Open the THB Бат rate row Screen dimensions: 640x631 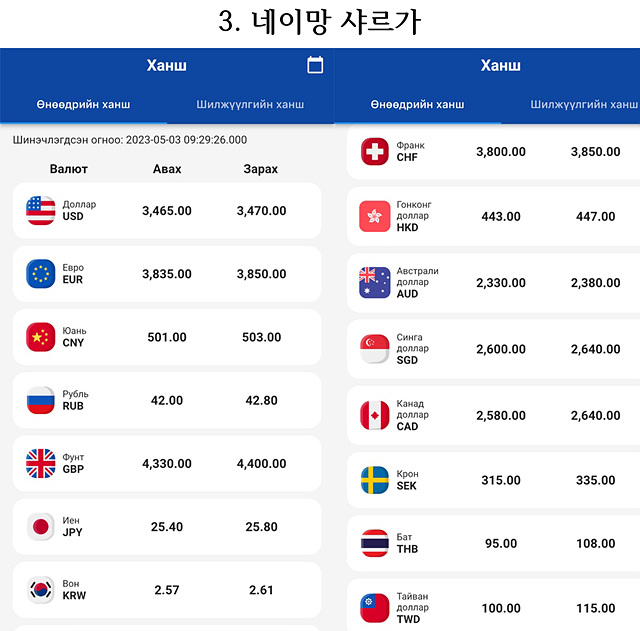pos(493,543)
